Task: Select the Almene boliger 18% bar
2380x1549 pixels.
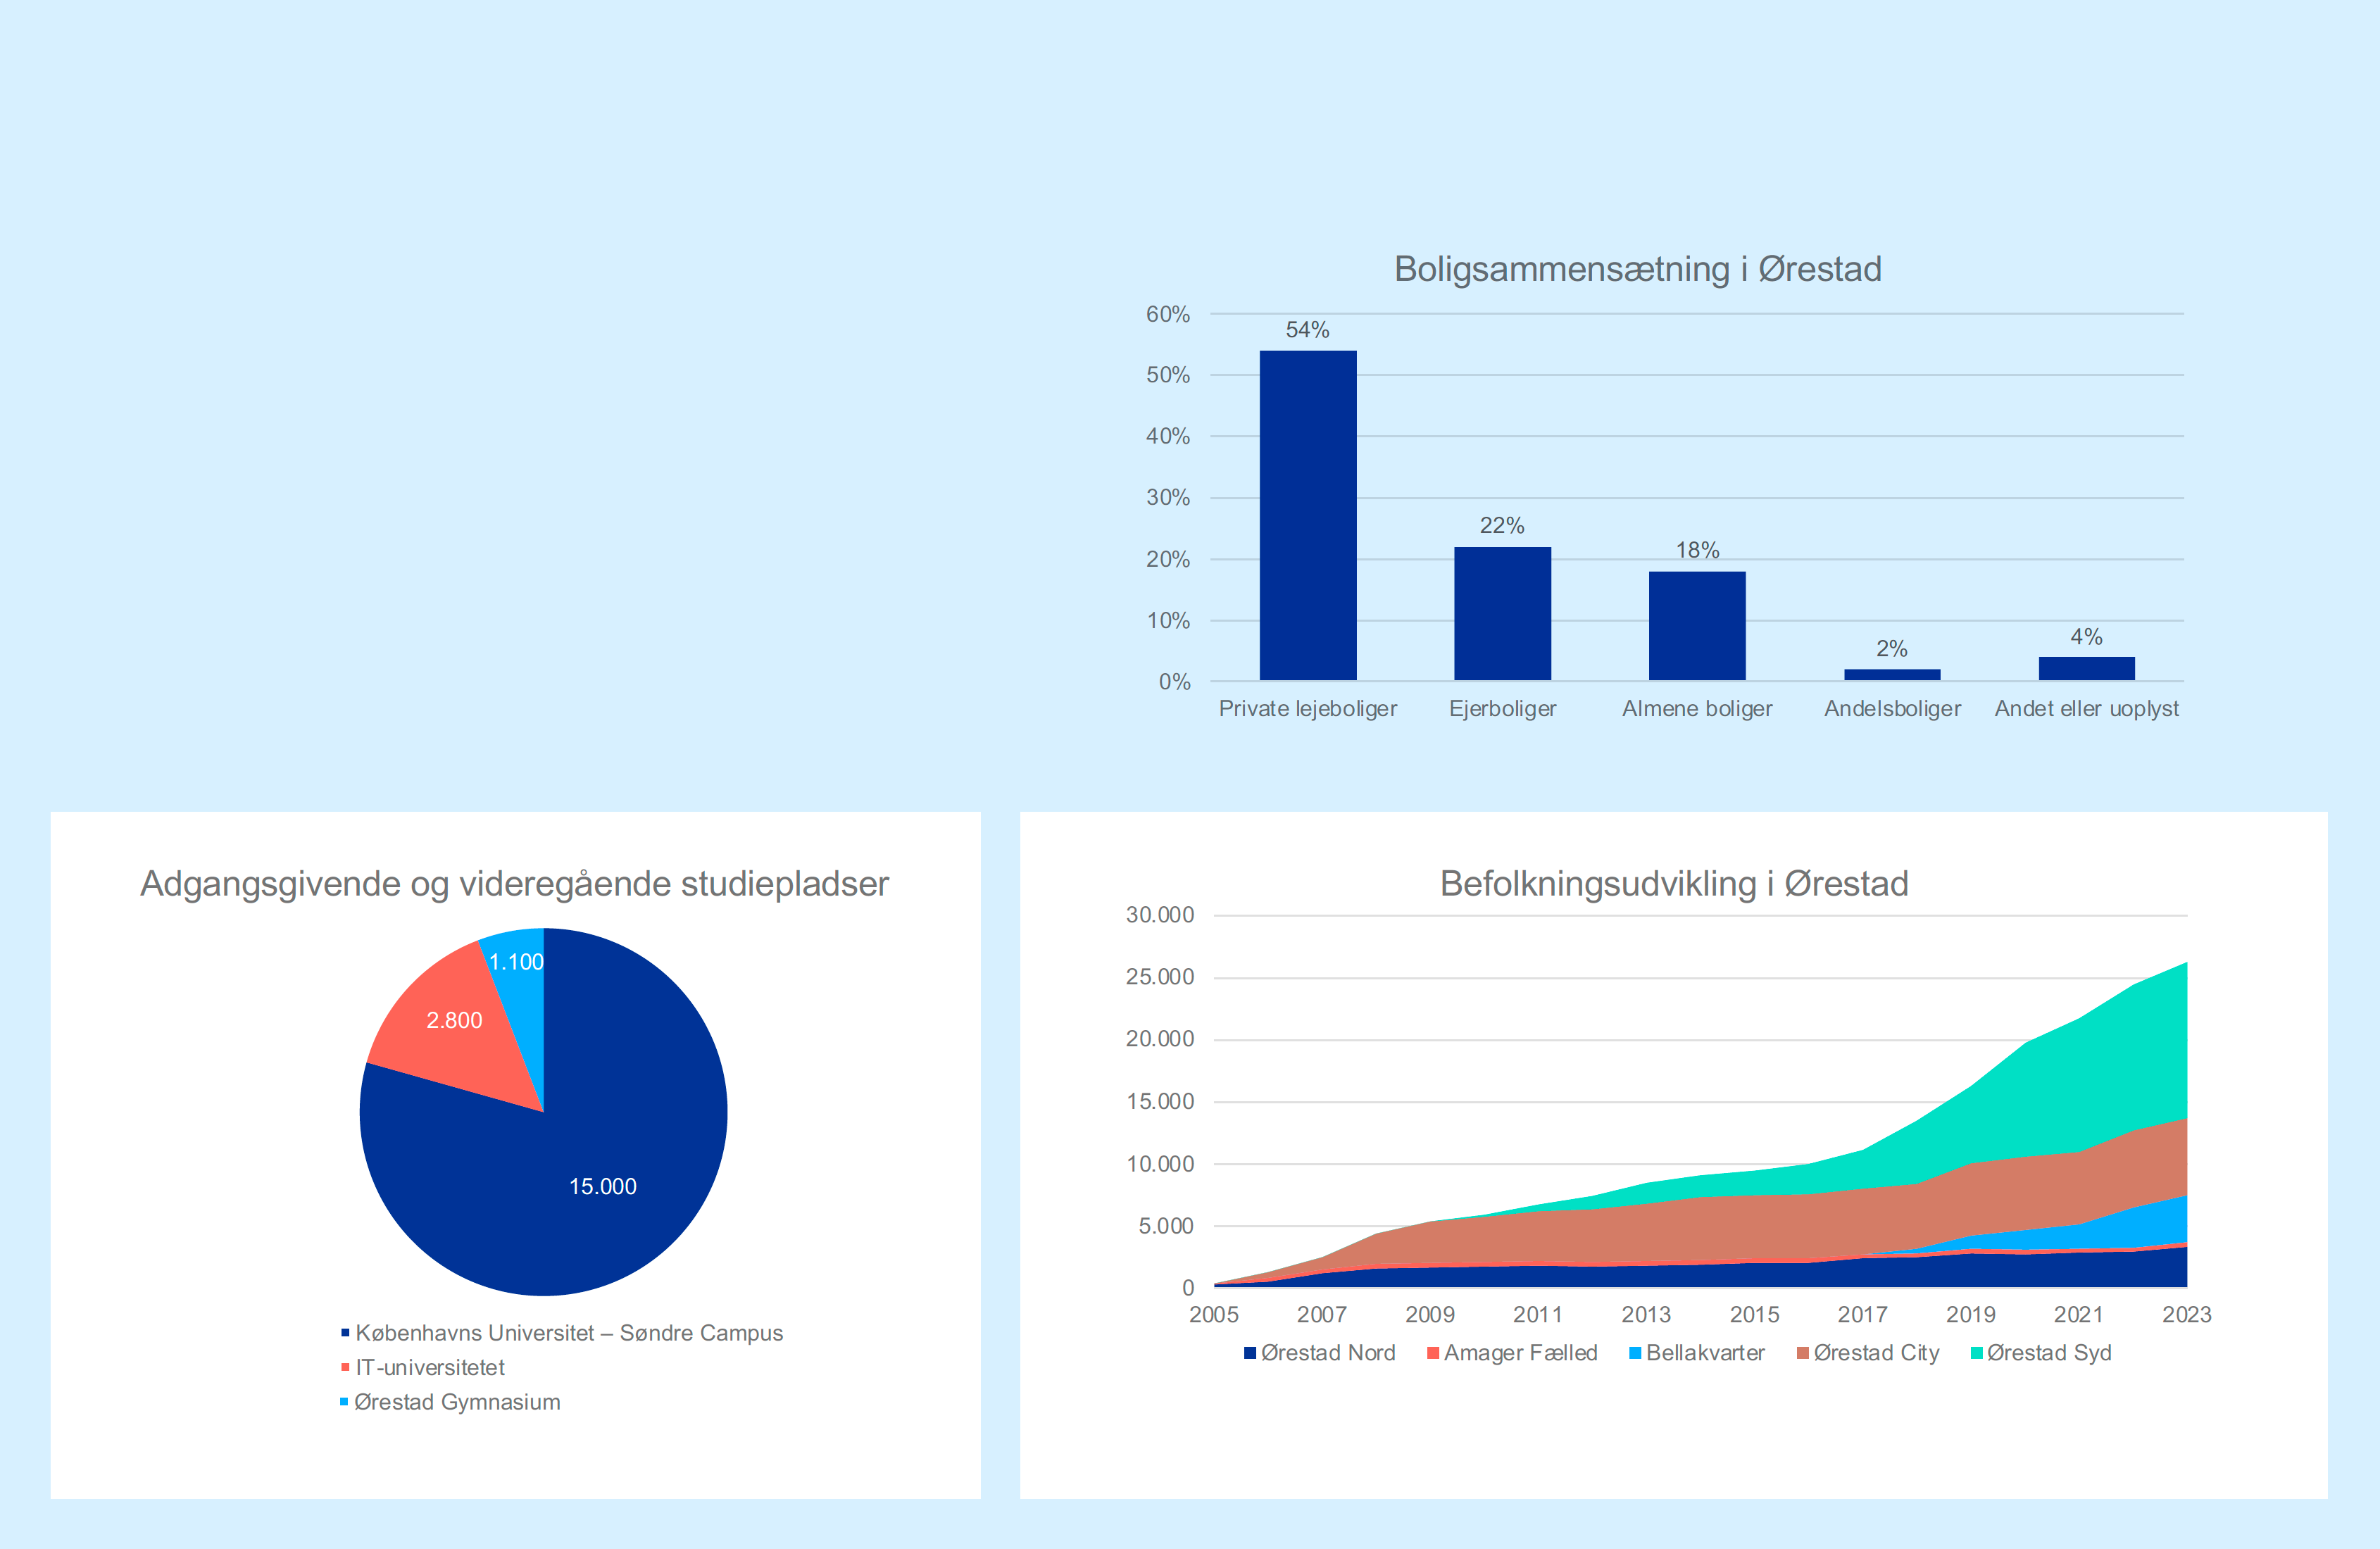Action: point(1696,625)
